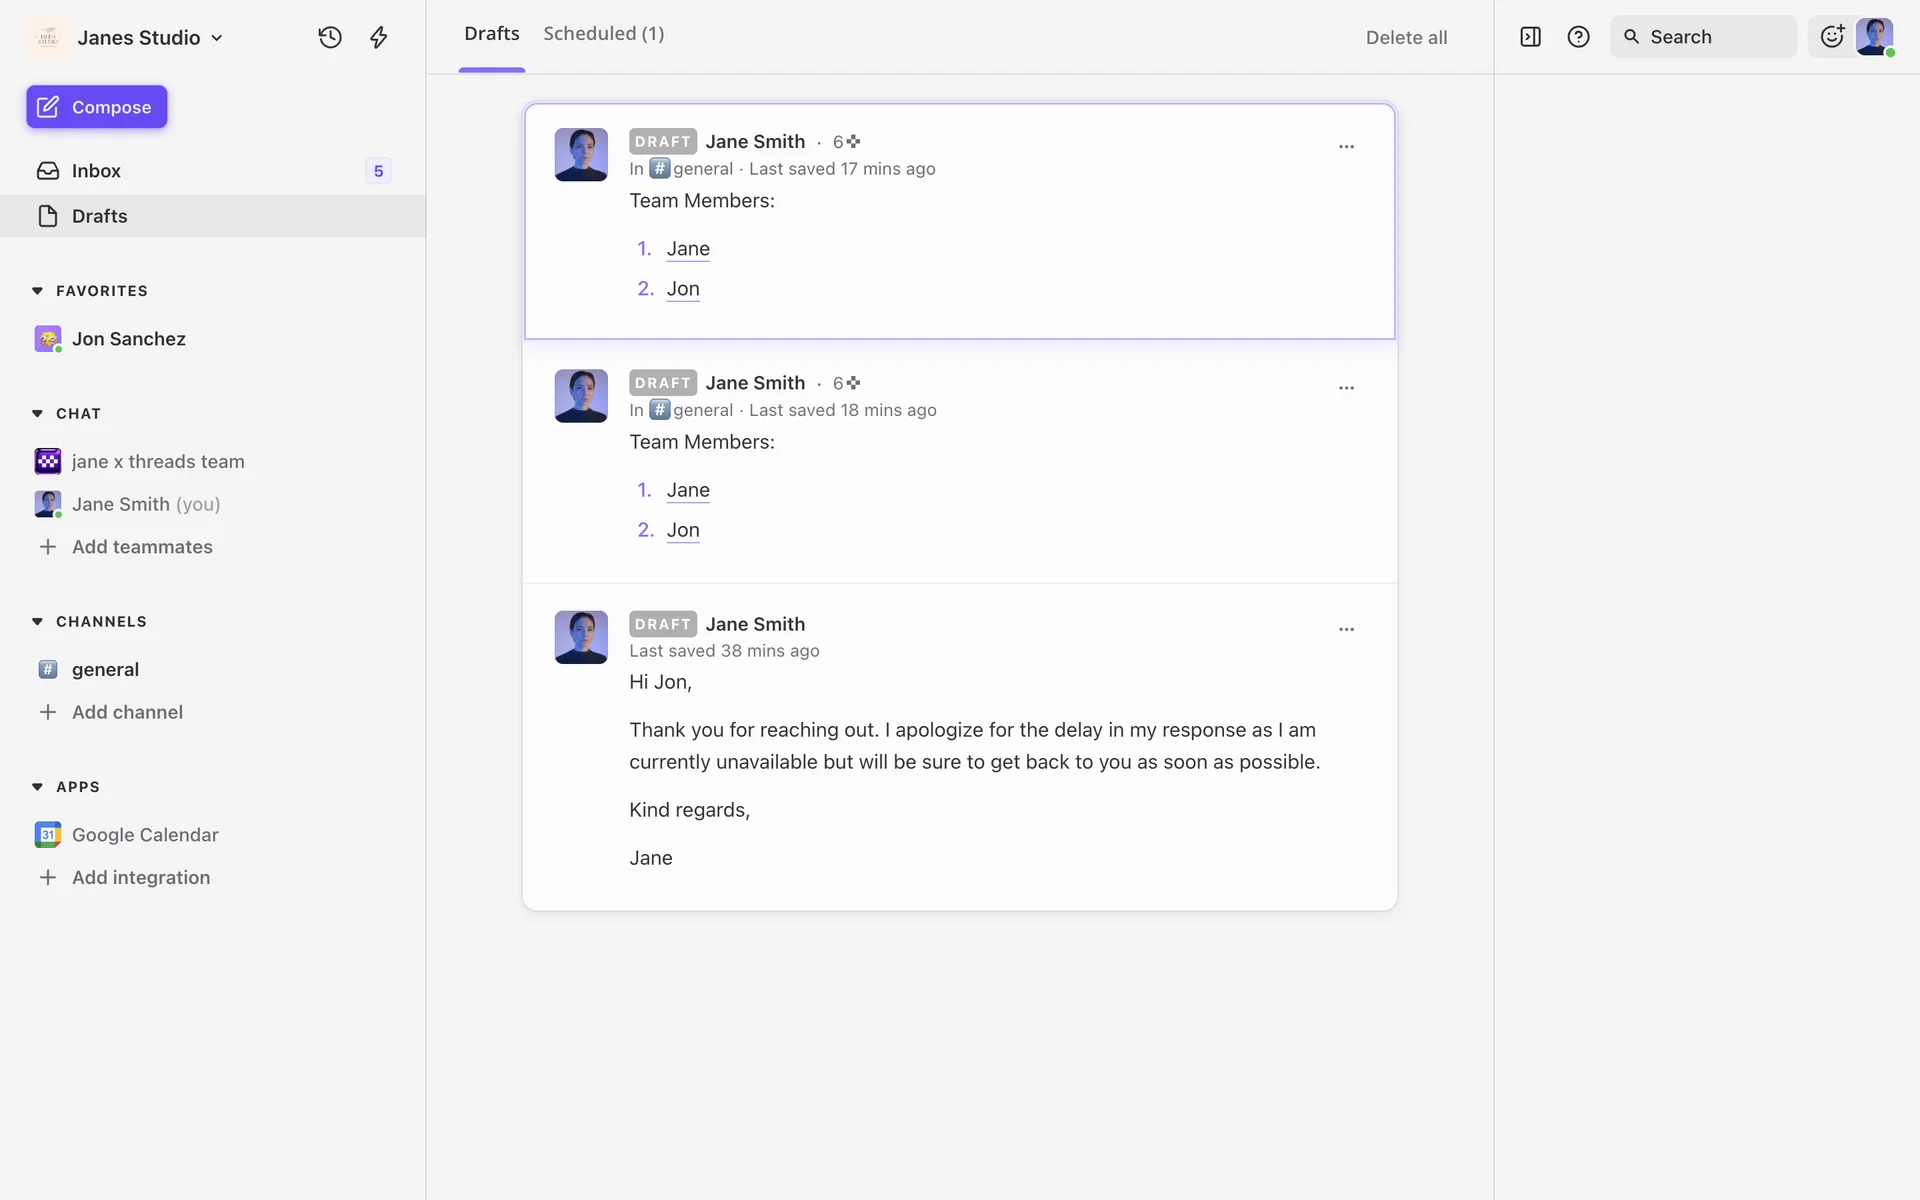Open more options on Hi Jon draft
This screenshot has width=1920, height=1200.
click(1346, 629)
